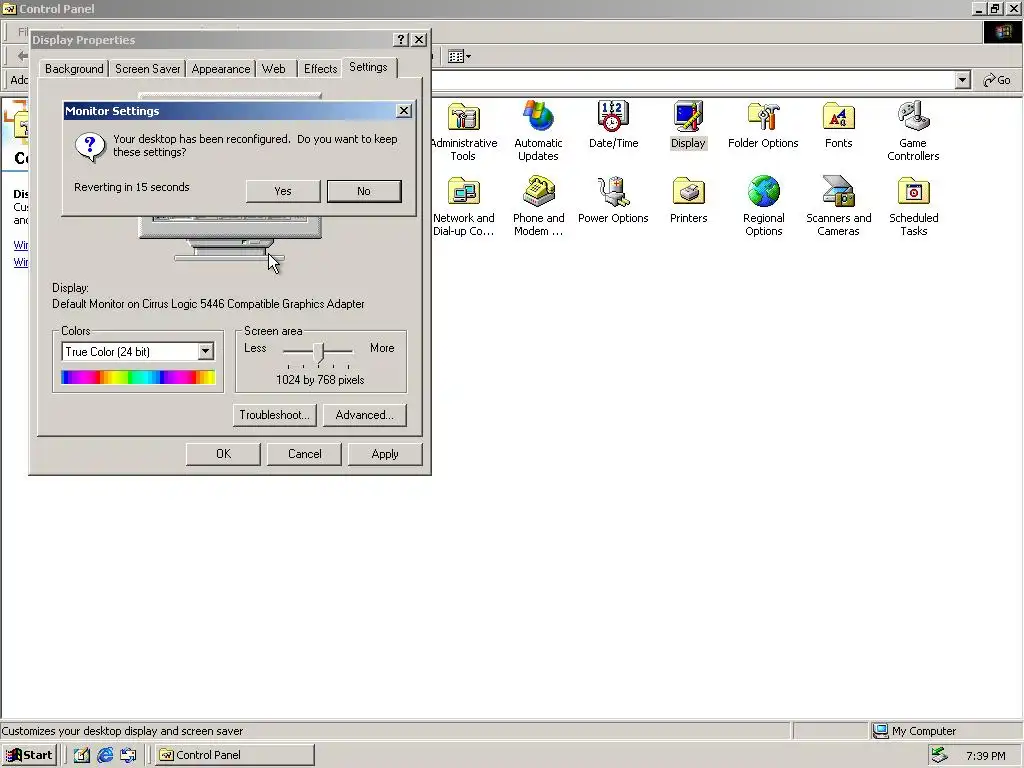Open the Printers folder icon
Viewport: 1024px width, 768px height.
click(x=688, y=199)
